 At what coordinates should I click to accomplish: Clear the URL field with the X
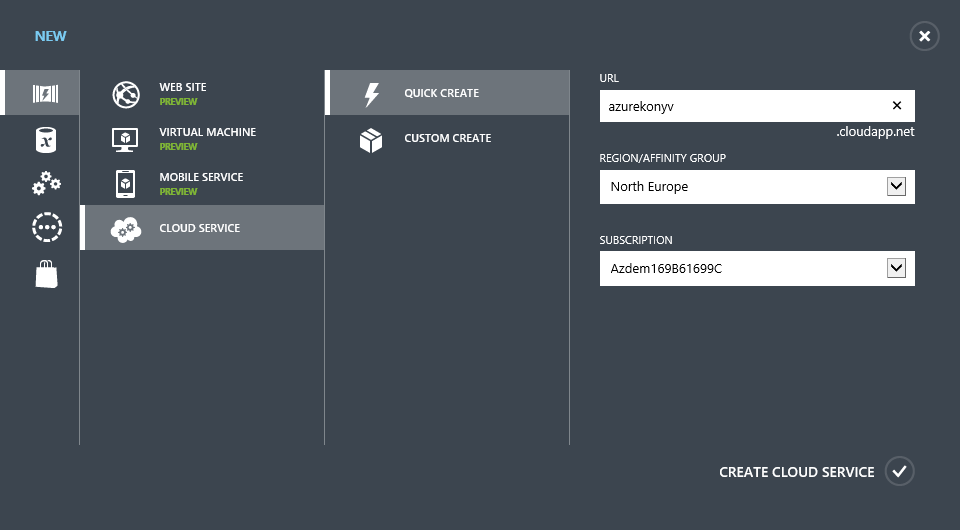pos(897,105)
